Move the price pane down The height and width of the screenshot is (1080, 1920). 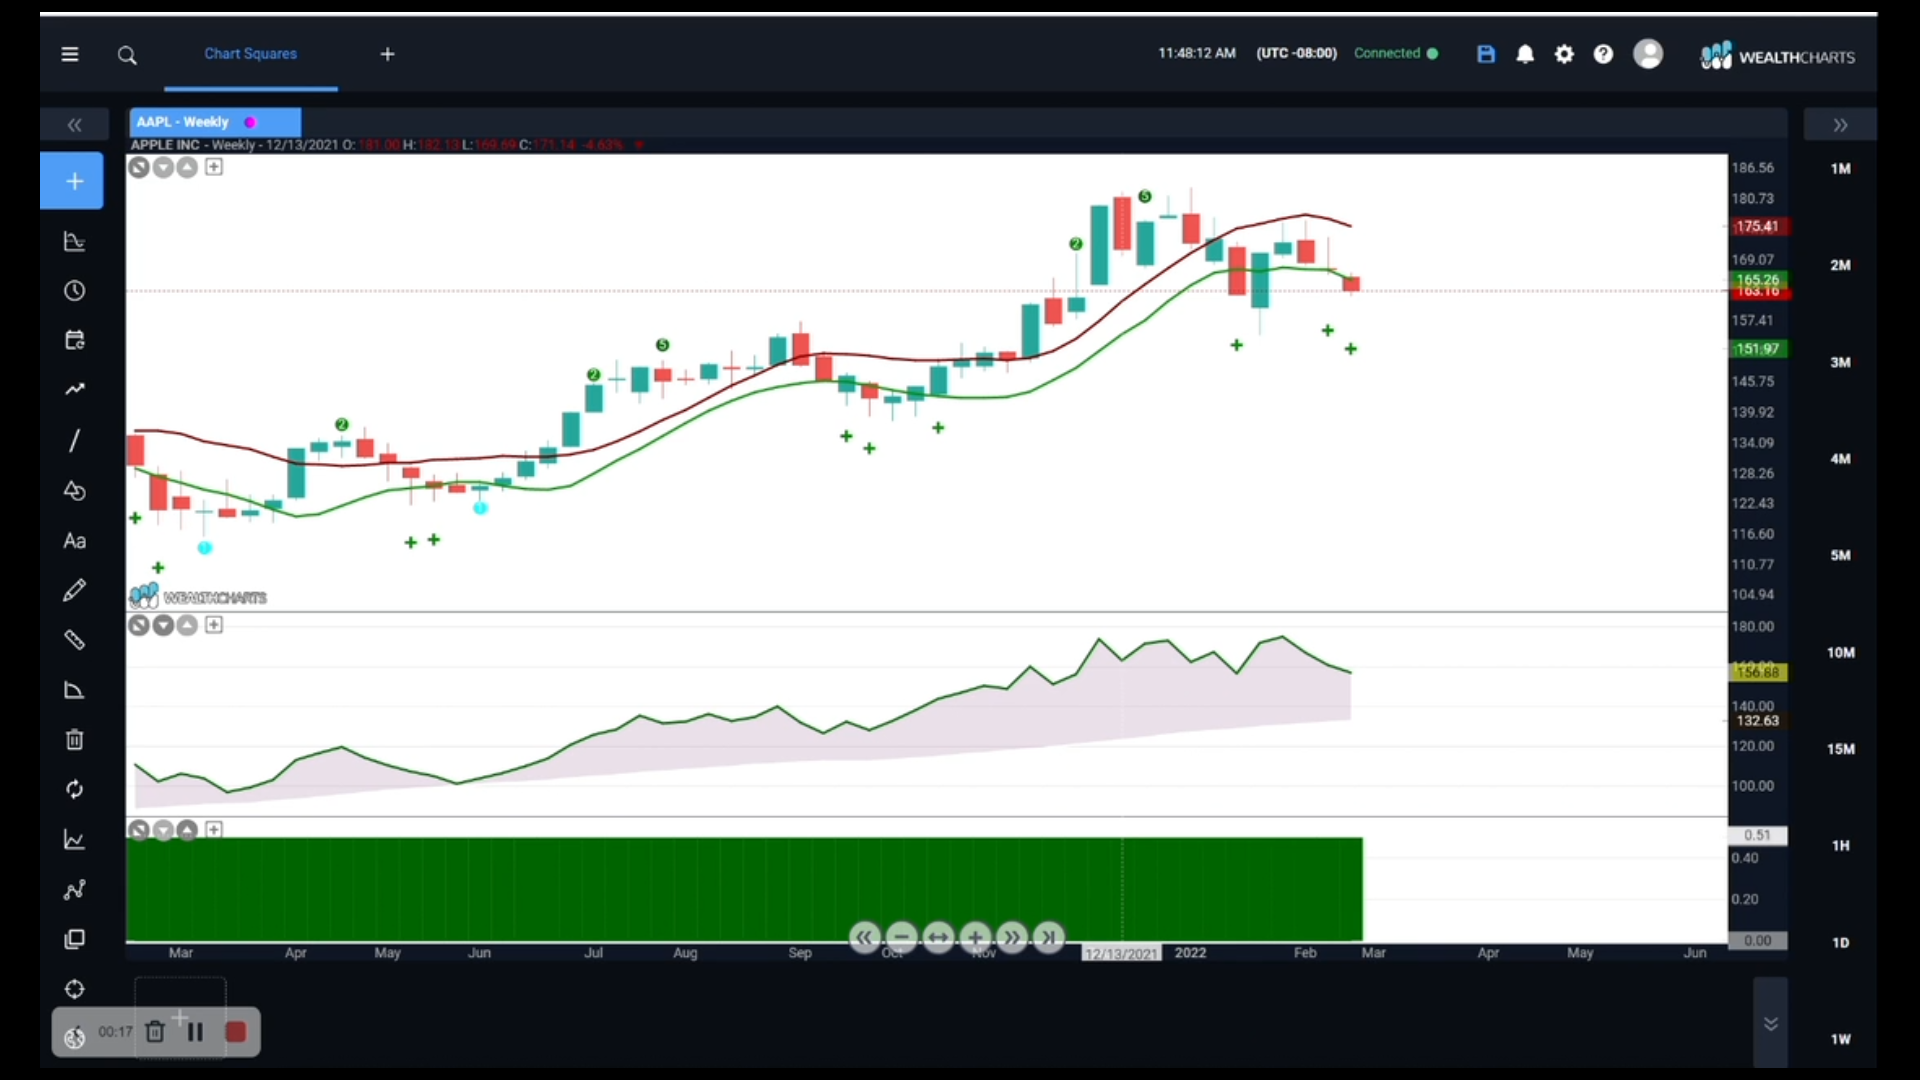pyautogui.click(x=163, y=168)
